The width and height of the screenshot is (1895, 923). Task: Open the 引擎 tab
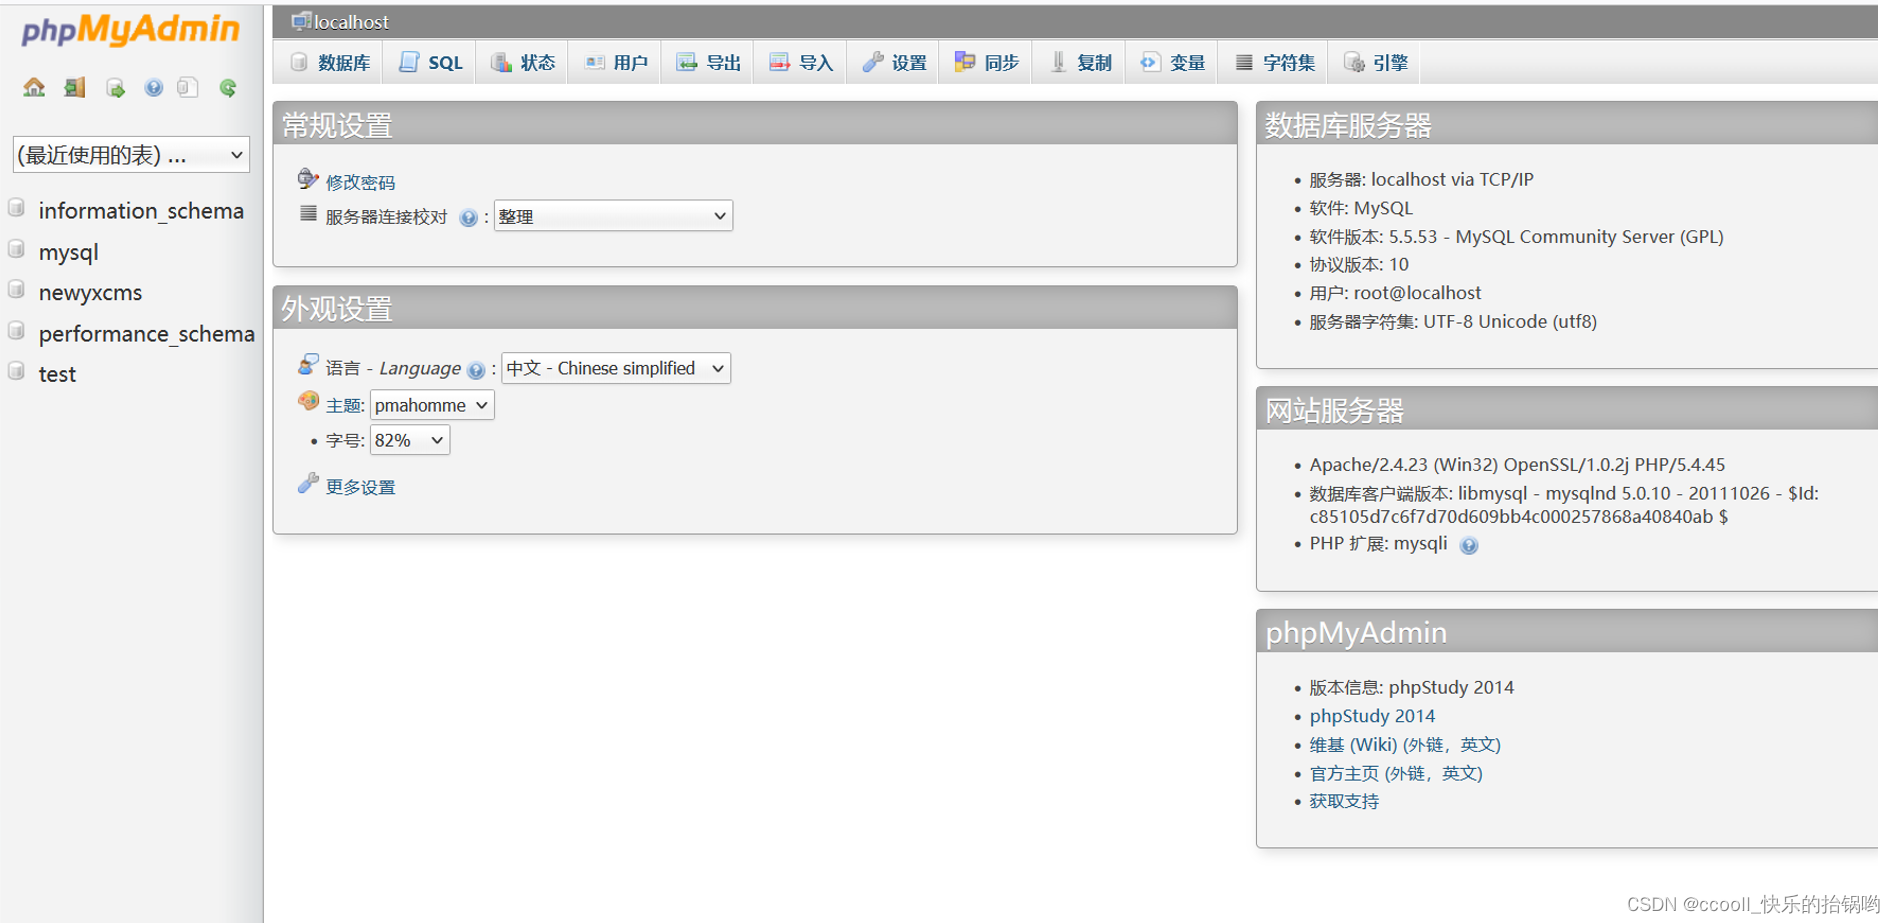(1376, 63)
